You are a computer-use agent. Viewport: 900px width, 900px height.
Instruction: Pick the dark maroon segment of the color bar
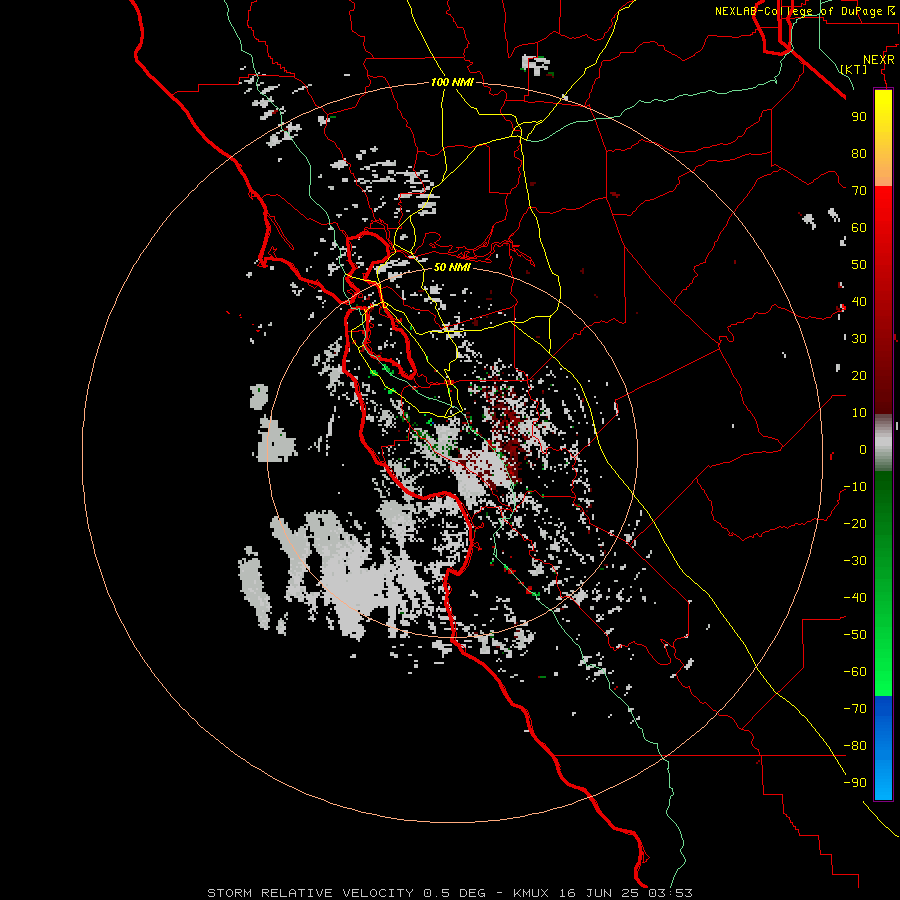pos(883,367)
